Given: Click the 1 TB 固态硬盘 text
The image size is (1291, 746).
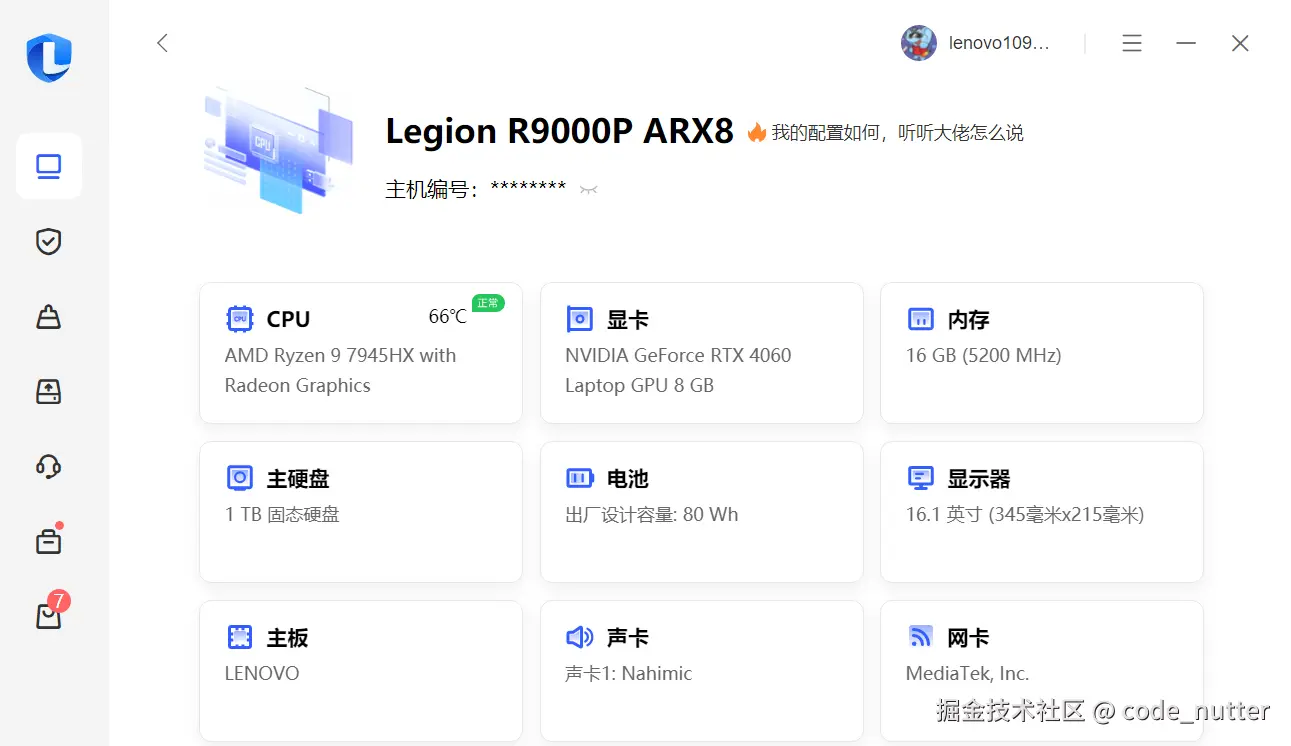Looking at the screenshot, I should pyautogui.click(x=282, y=514).
